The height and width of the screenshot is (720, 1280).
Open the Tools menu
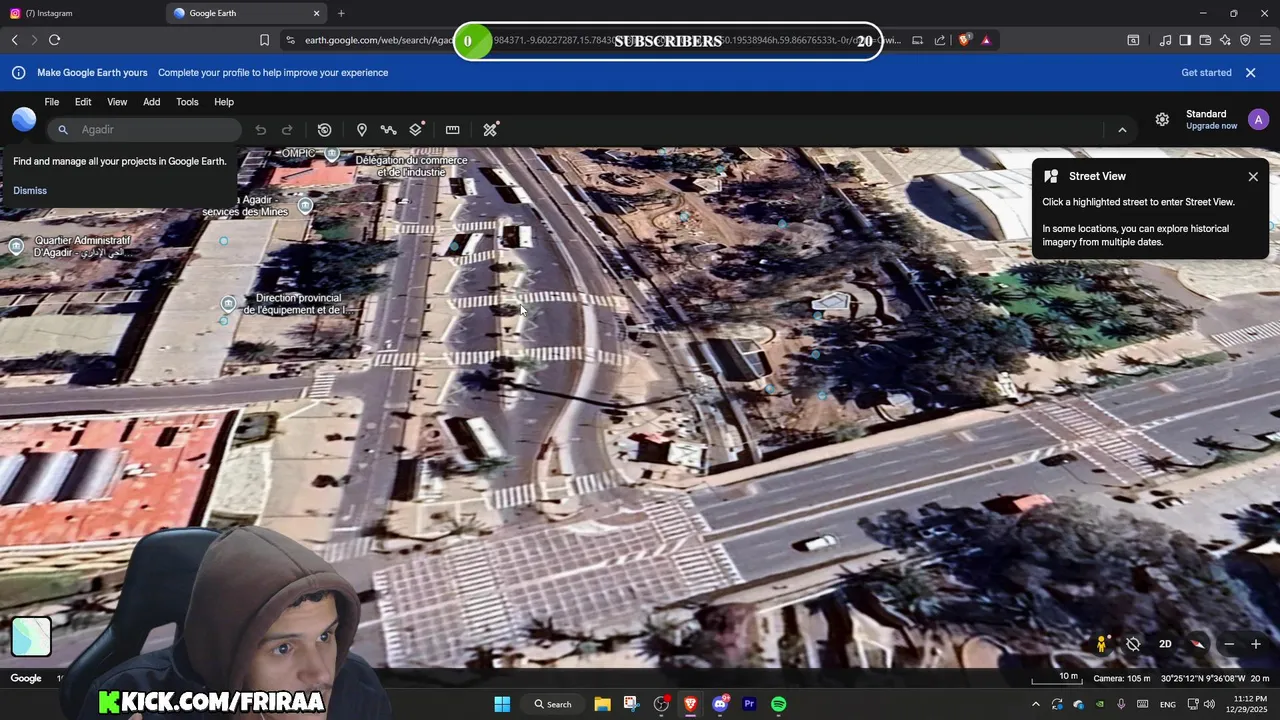(187, 102)
